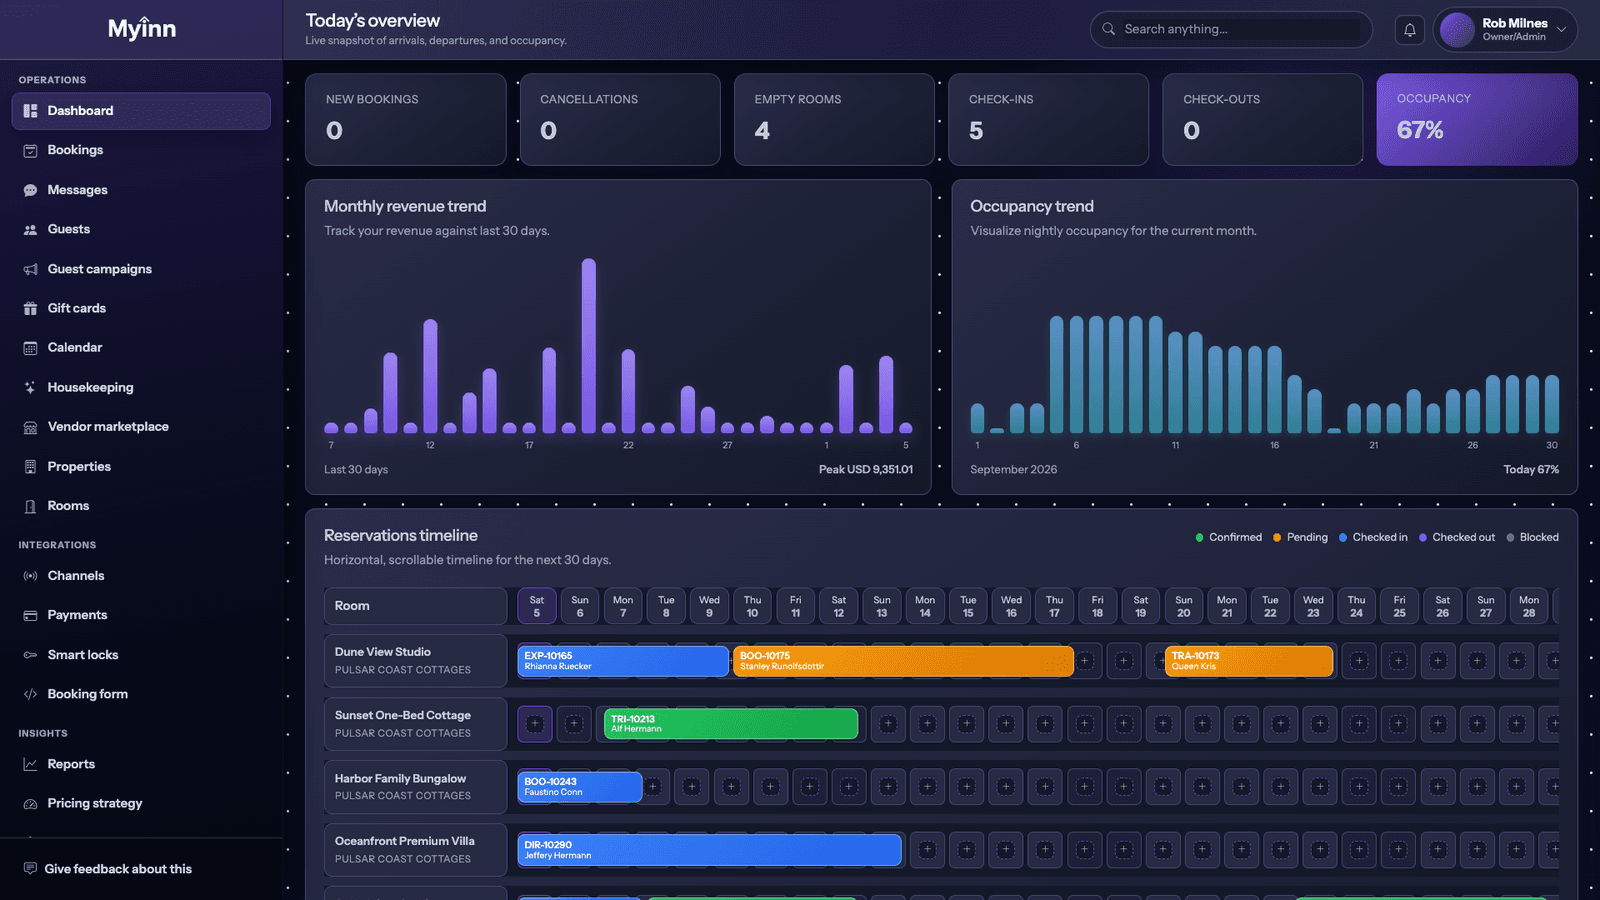This screenshot has height=900, width=1600.
Task: Select the Sat 5 date header
Action: [537, 606]
